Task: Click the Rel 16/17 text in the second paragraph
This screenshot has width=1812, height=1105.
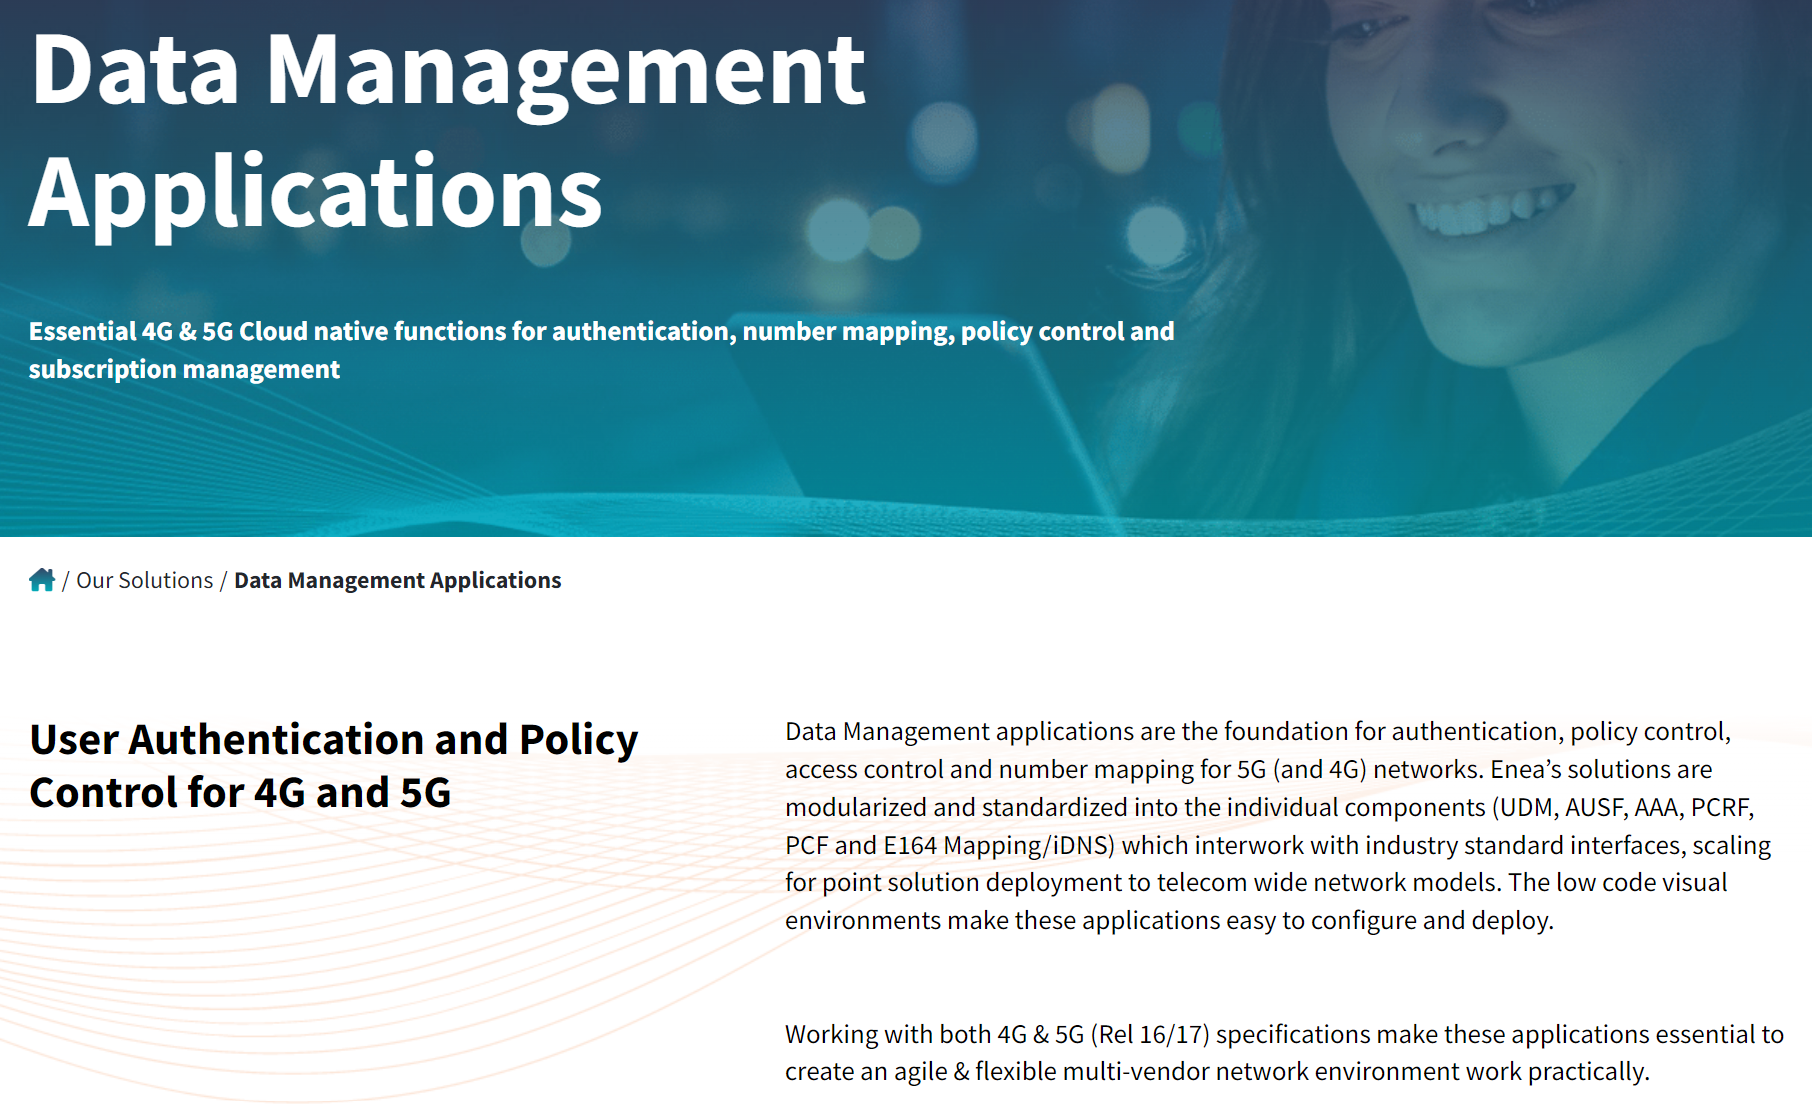Action: pyautogui.click(x=1150, y=1034)
